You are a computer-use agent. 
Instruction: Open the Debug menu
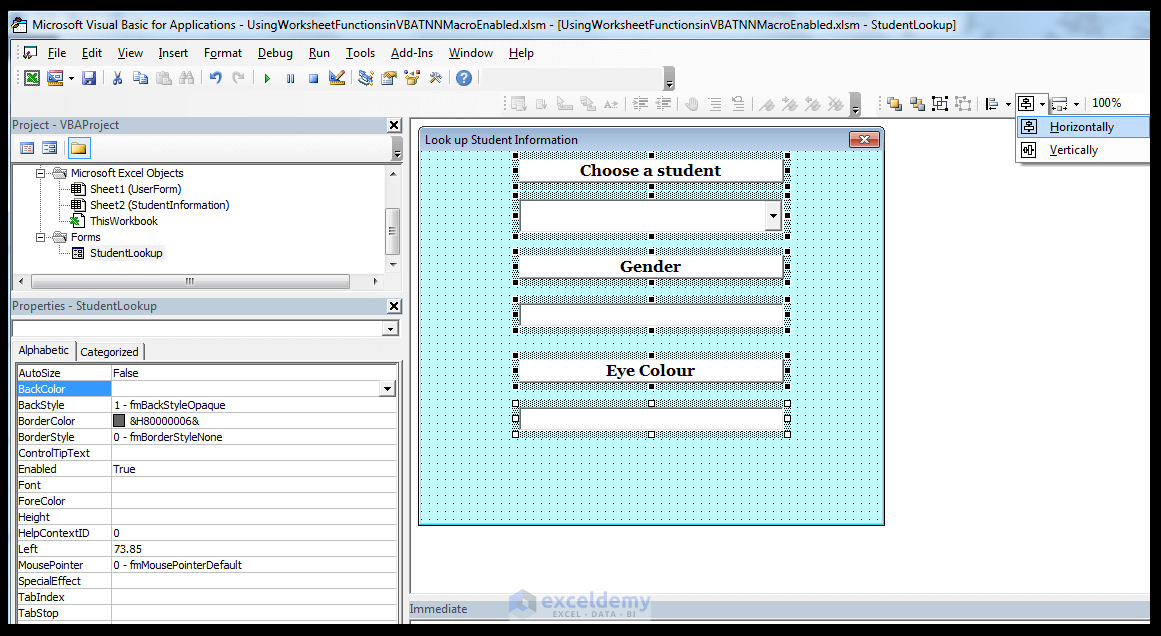point(275,53)
